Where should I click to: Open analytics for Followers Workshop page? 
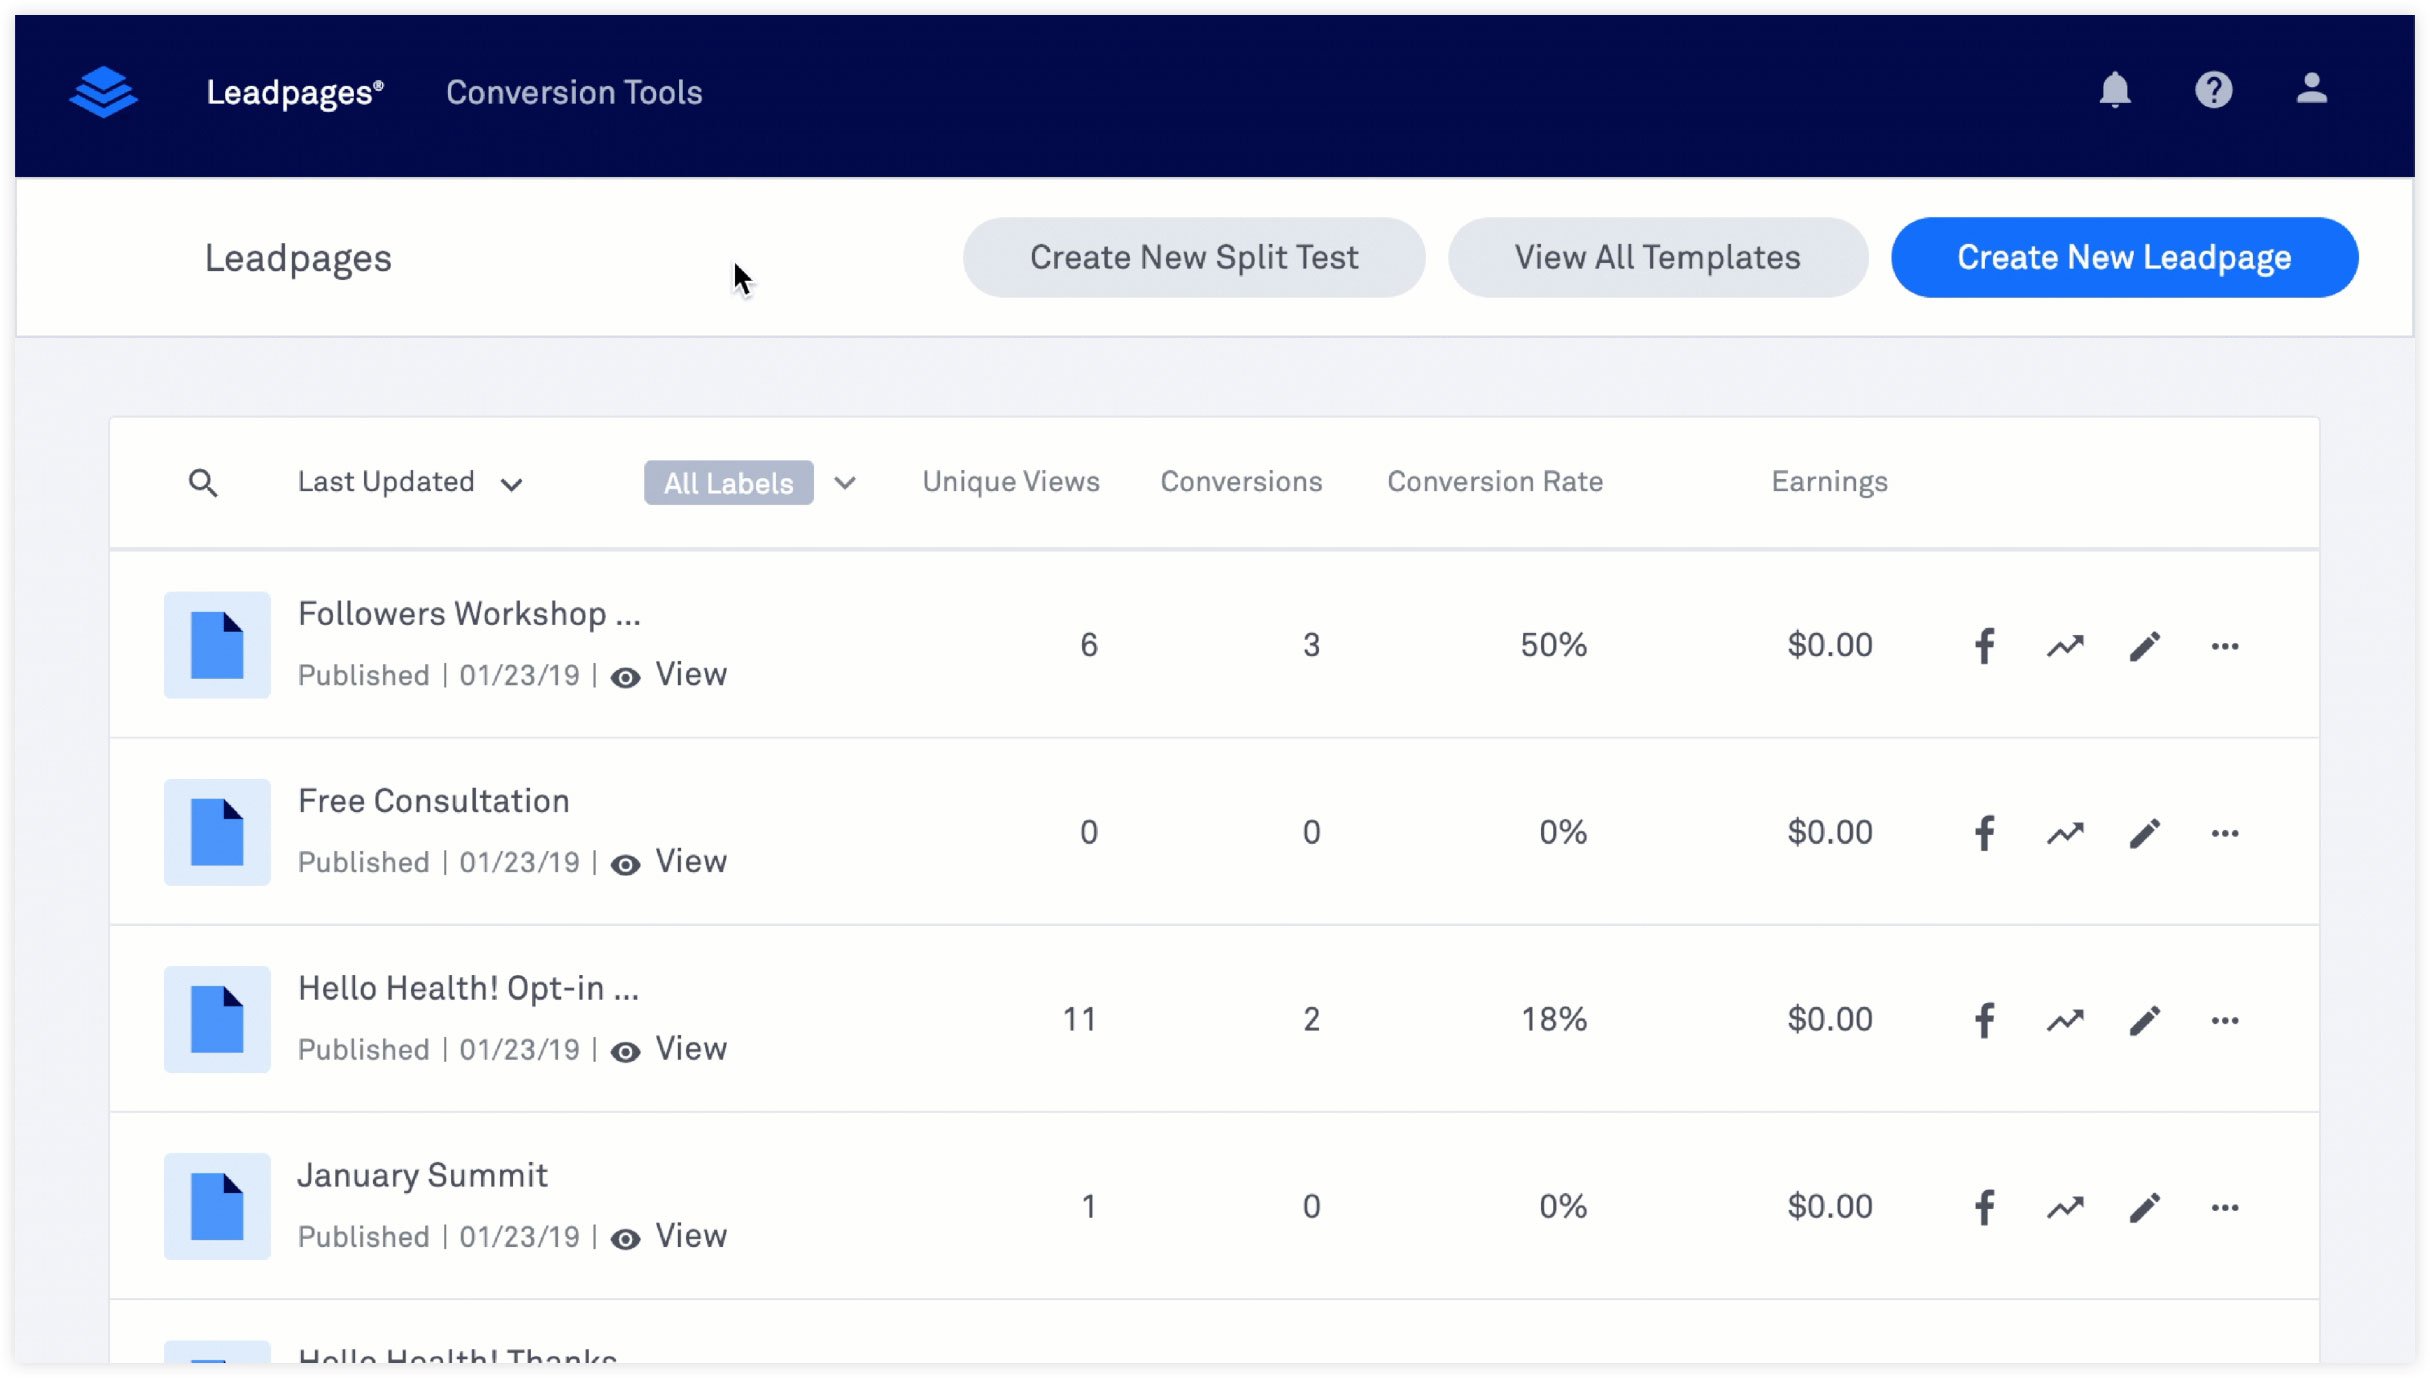tap(2065, 646)
